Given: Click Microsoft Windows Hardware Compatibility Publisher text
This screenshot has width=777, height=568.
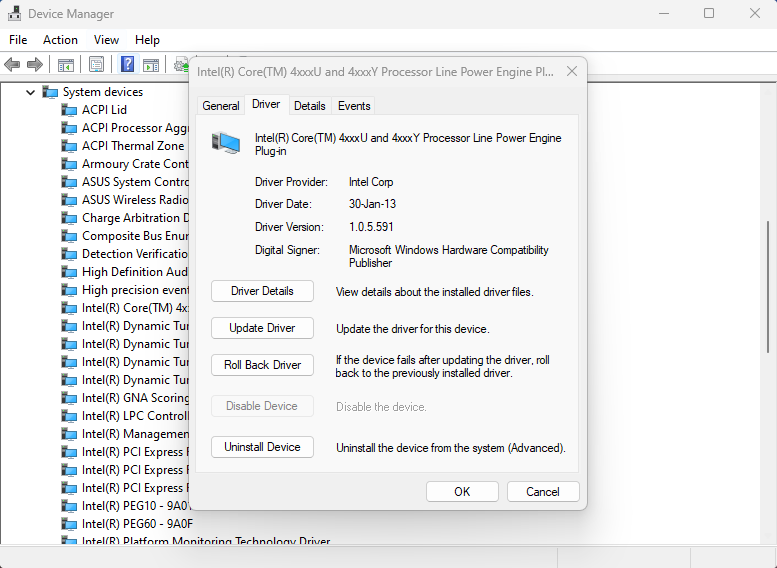Looking at the screenshot, I should (448, 256).
